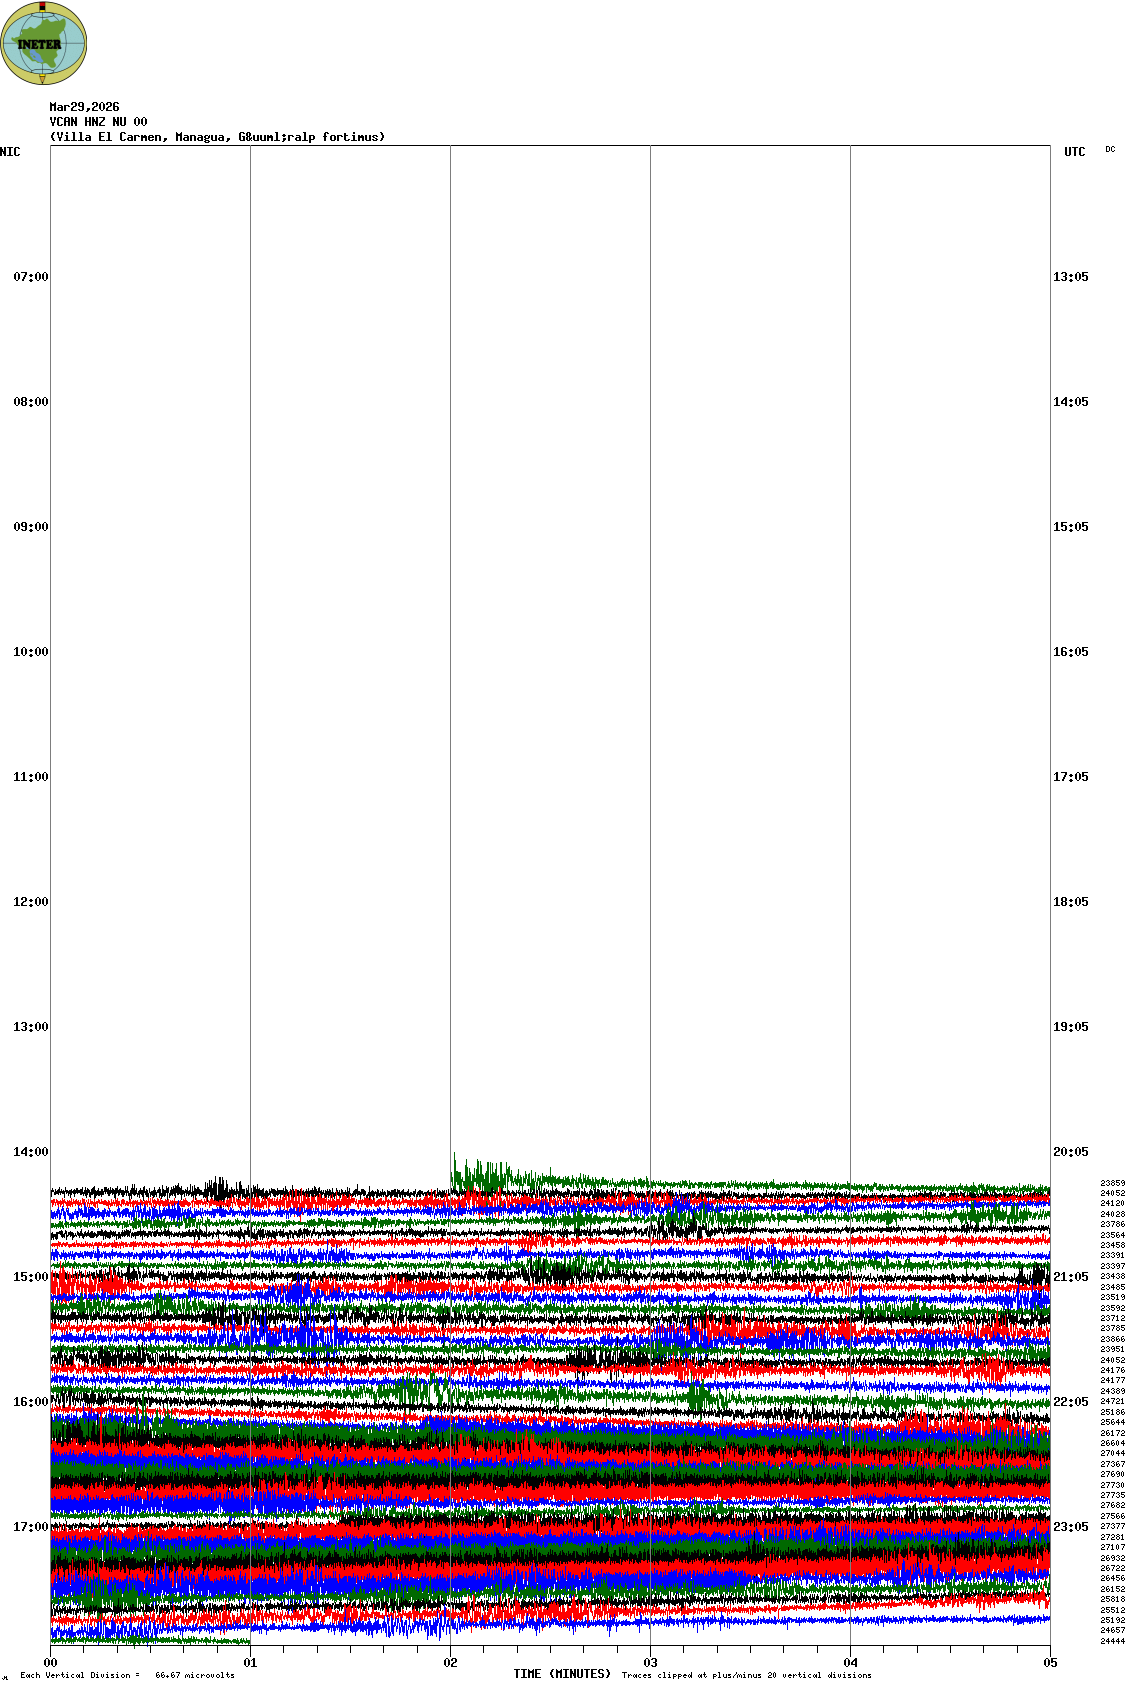The height and width of the screenshot is (1689, 1130).
Task: Click the Each Vertical Division scale note
Action: point(127,1675)
